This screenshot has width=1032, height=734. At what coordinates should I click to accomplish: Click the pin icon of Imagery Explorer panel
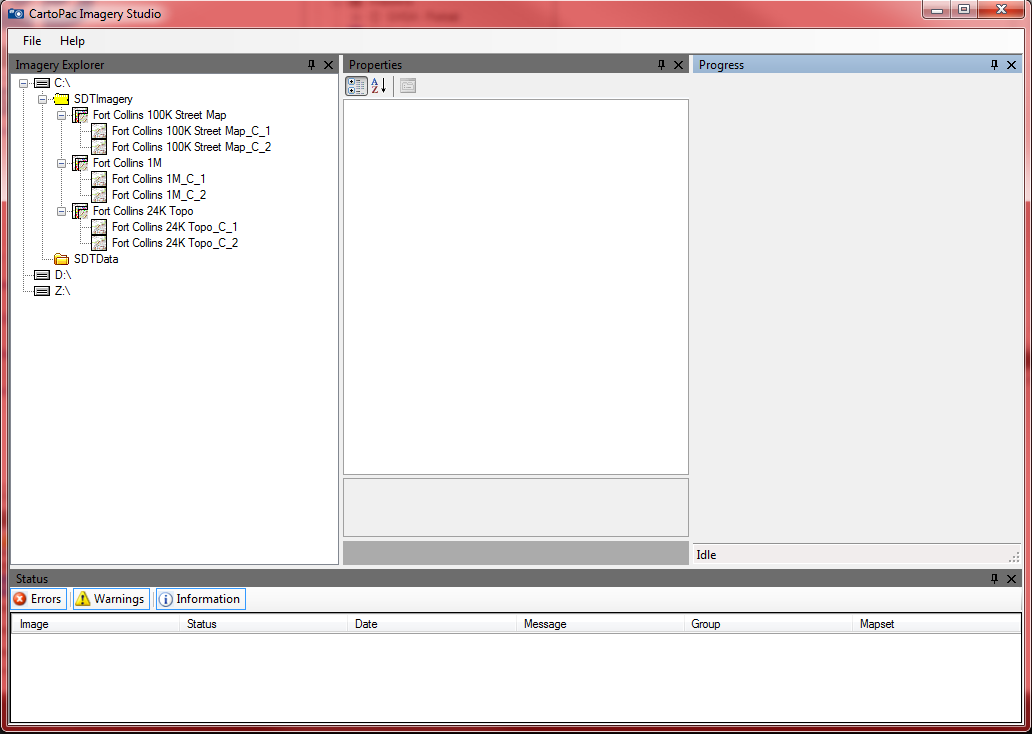click(311, 65)
